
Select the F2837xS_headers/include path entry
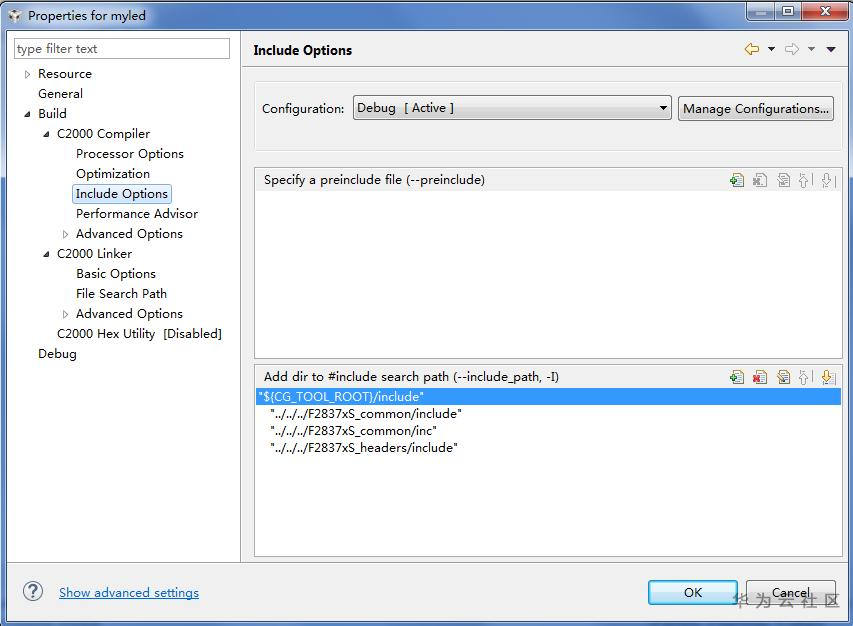coord(364,448)
